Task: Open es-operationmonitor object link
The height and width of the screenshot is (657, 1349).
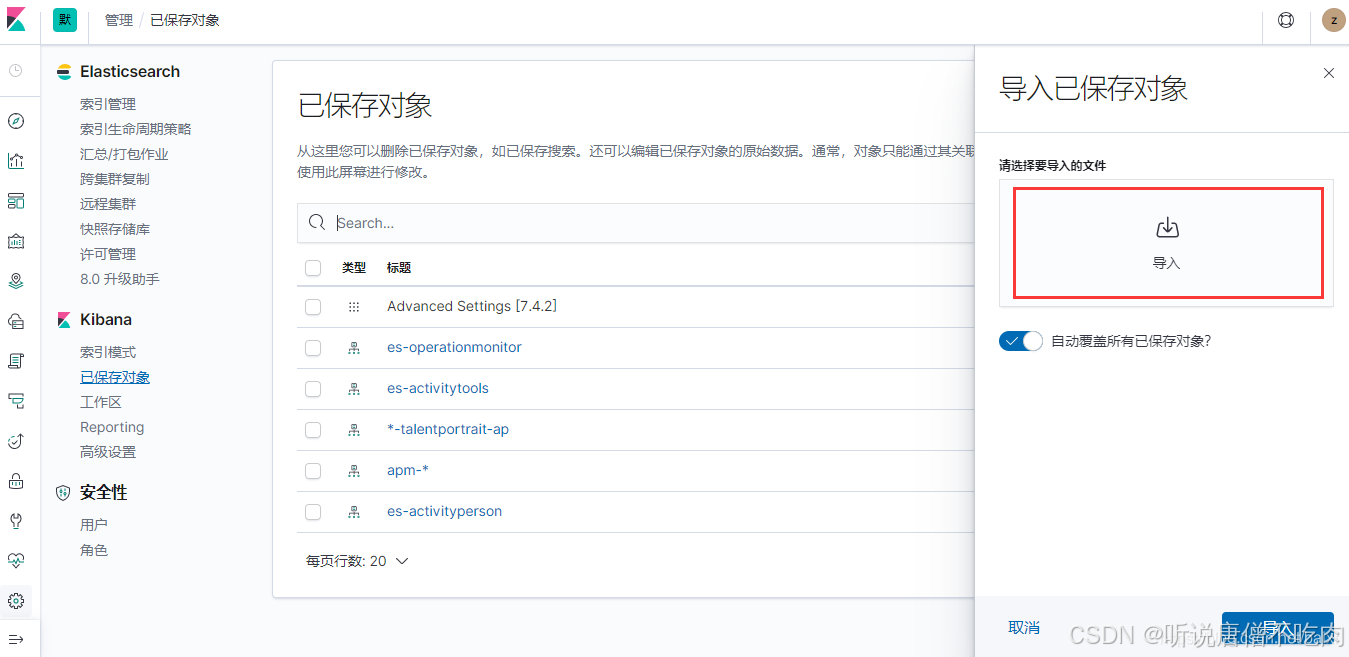Action: 454,347
